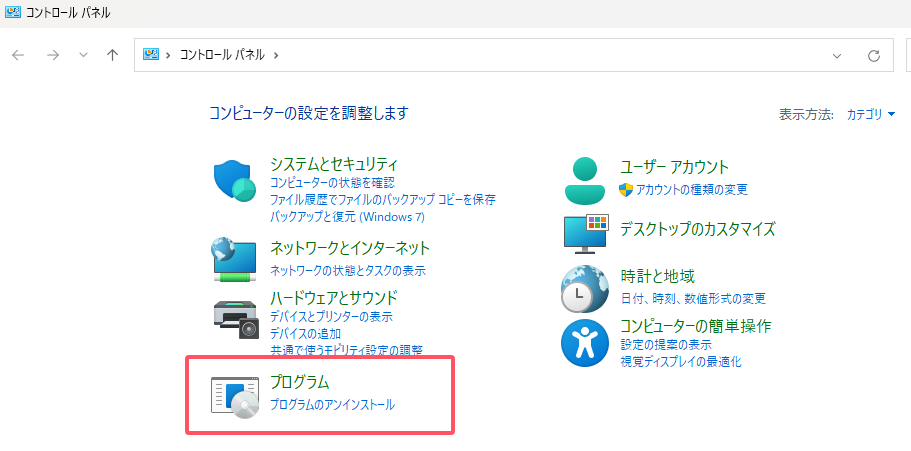Expand the address bar history dropdown
The height and width of the screenshot is (451, 911).
pos(837,56)
